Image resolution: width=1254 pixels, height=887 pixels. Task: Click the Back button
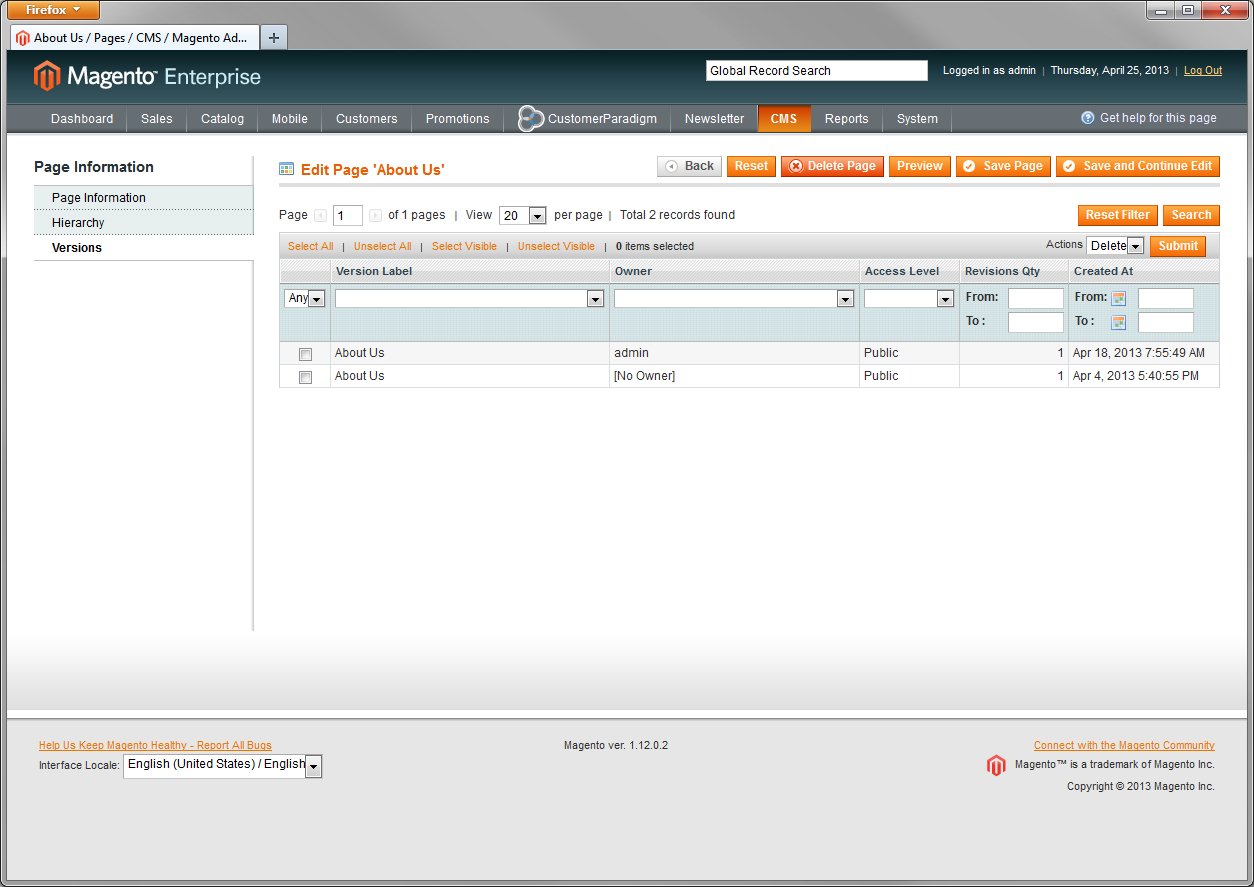tap(689, 166)
